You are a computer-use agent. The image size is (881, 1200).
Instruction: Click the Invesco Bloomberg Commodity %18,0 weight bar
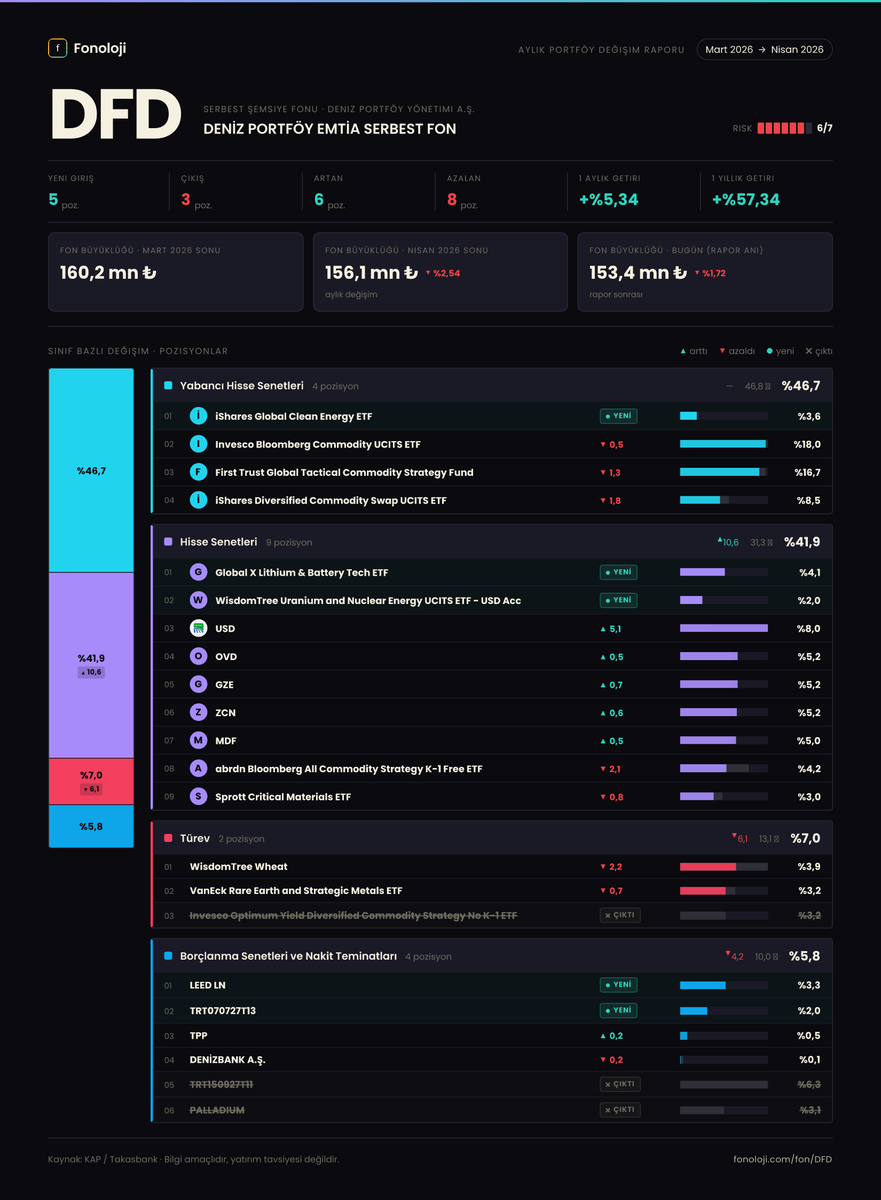click(x=724, y=444)
